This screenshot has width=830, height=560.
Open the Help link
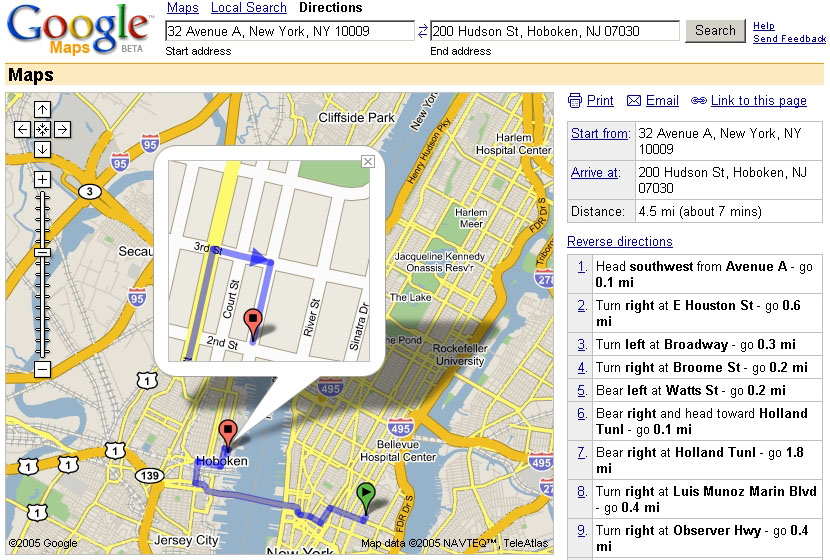coord(764,25)
